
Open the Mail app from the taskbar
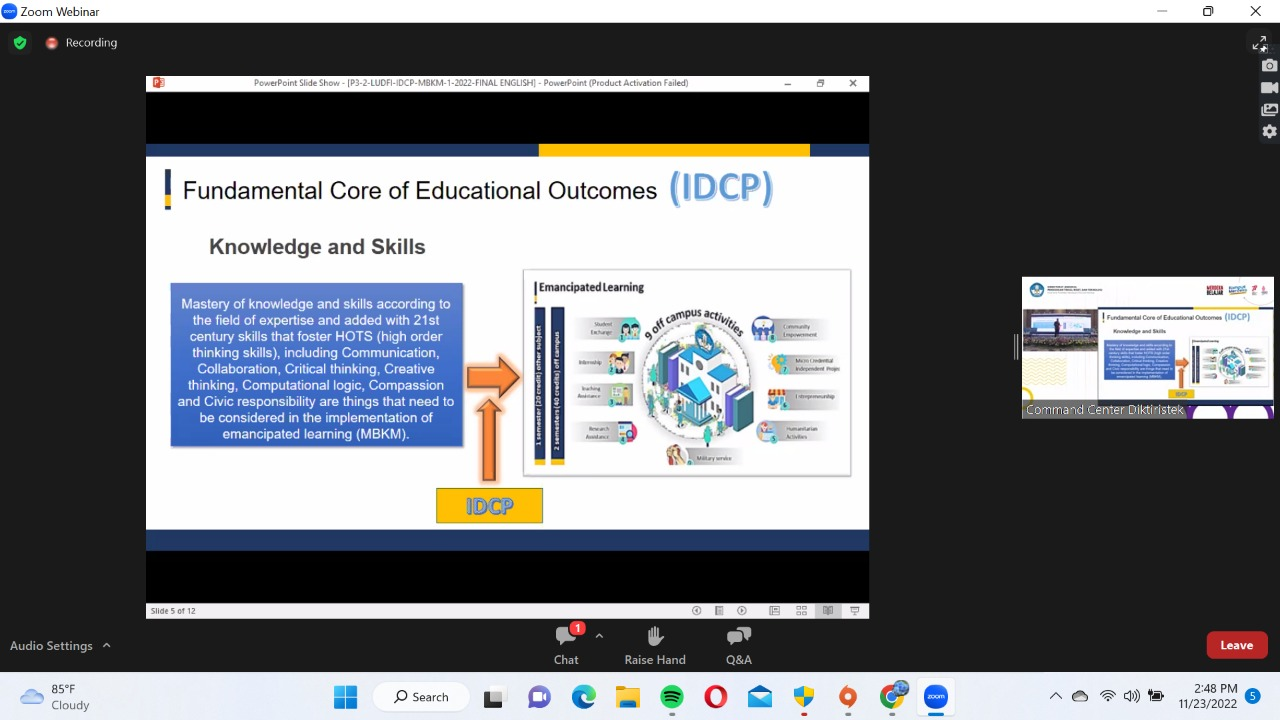(760, 697)
